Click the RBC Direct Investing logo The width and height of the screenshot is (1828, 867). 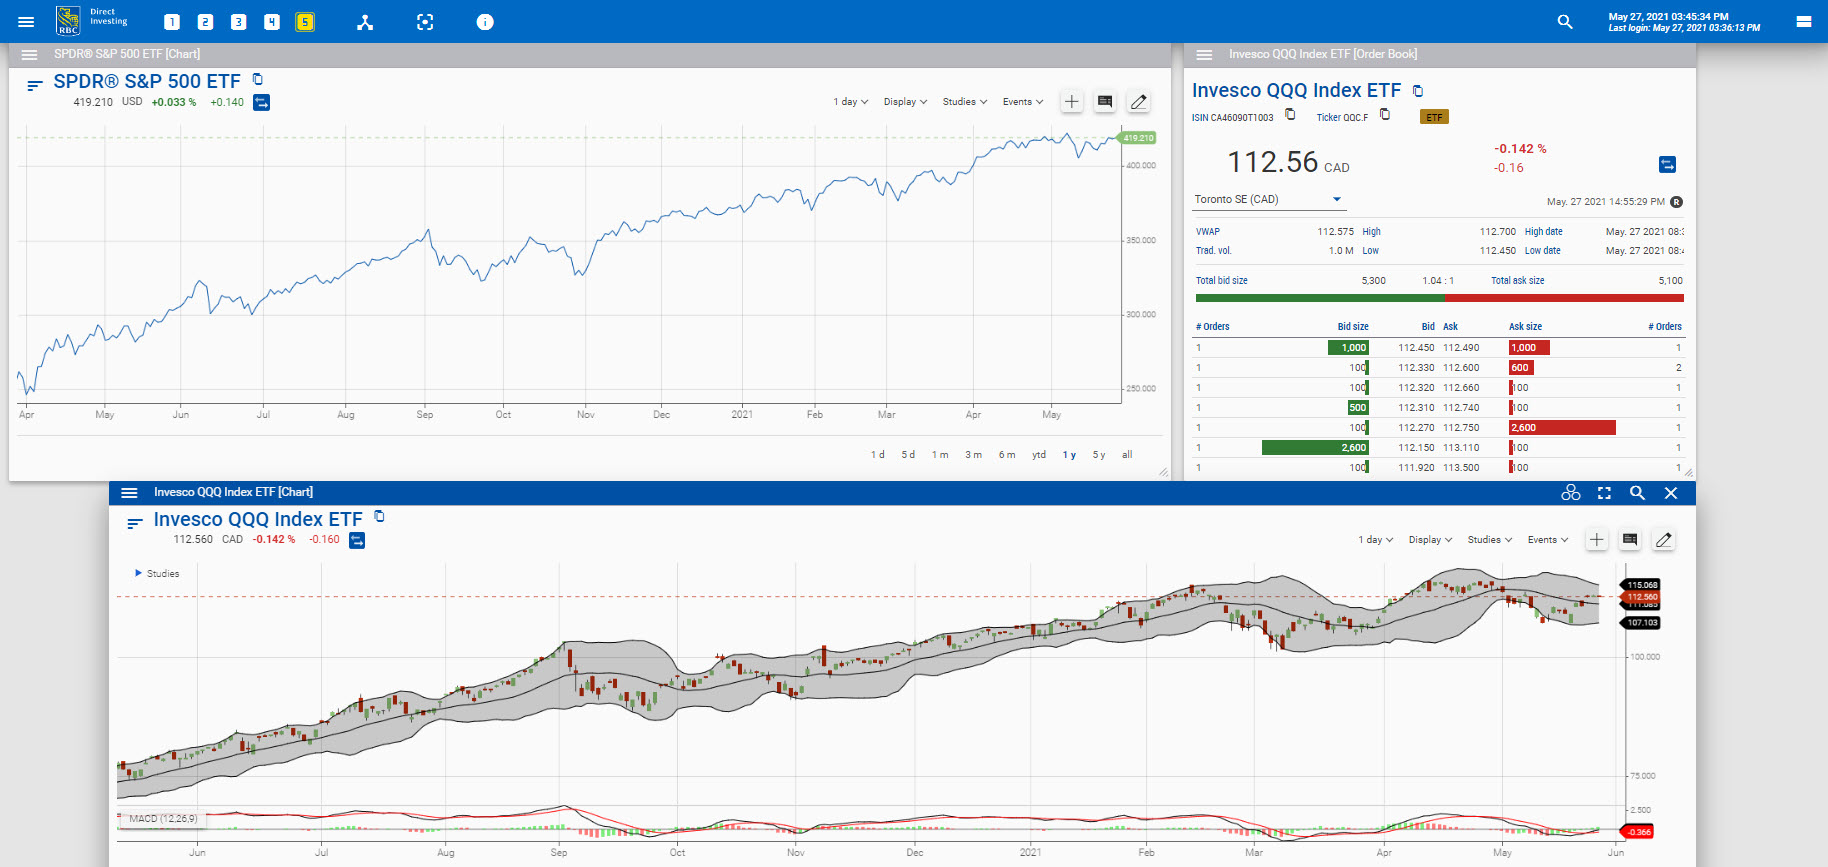[92, 20]
